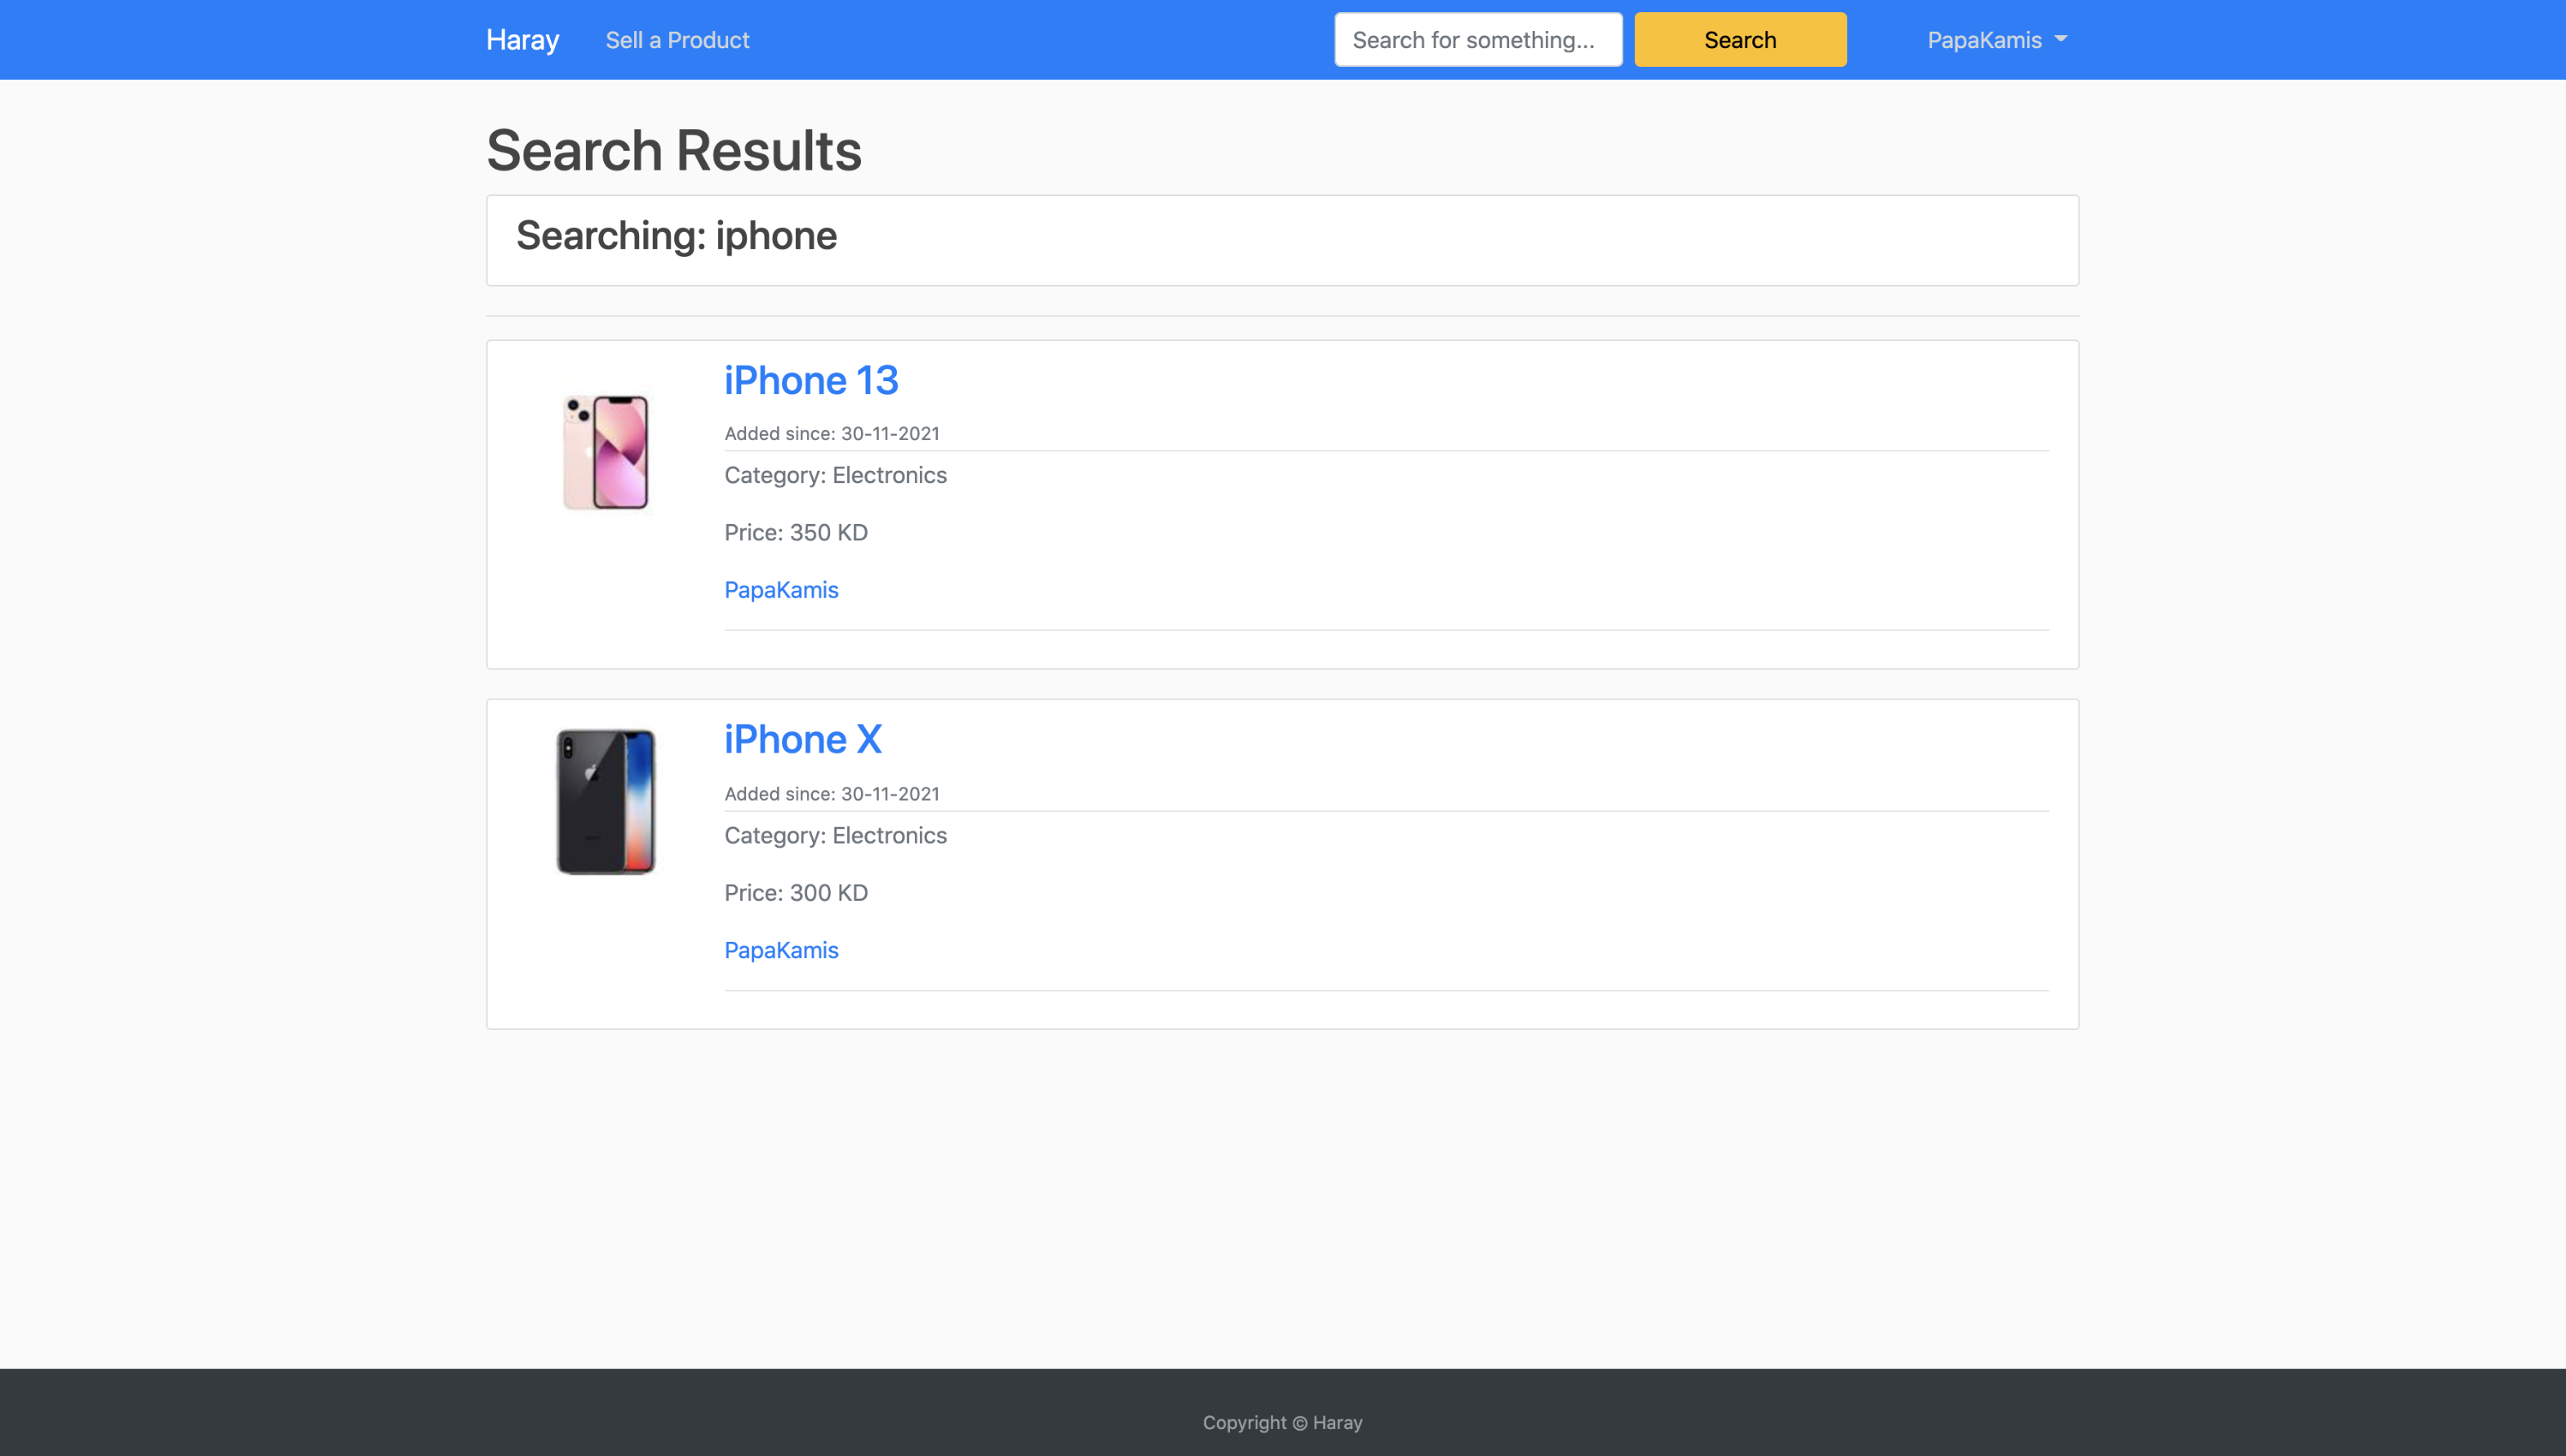Click the pink iPhone 13 product image
This screenshot has width=2566, height=1456.
[605, 452]
